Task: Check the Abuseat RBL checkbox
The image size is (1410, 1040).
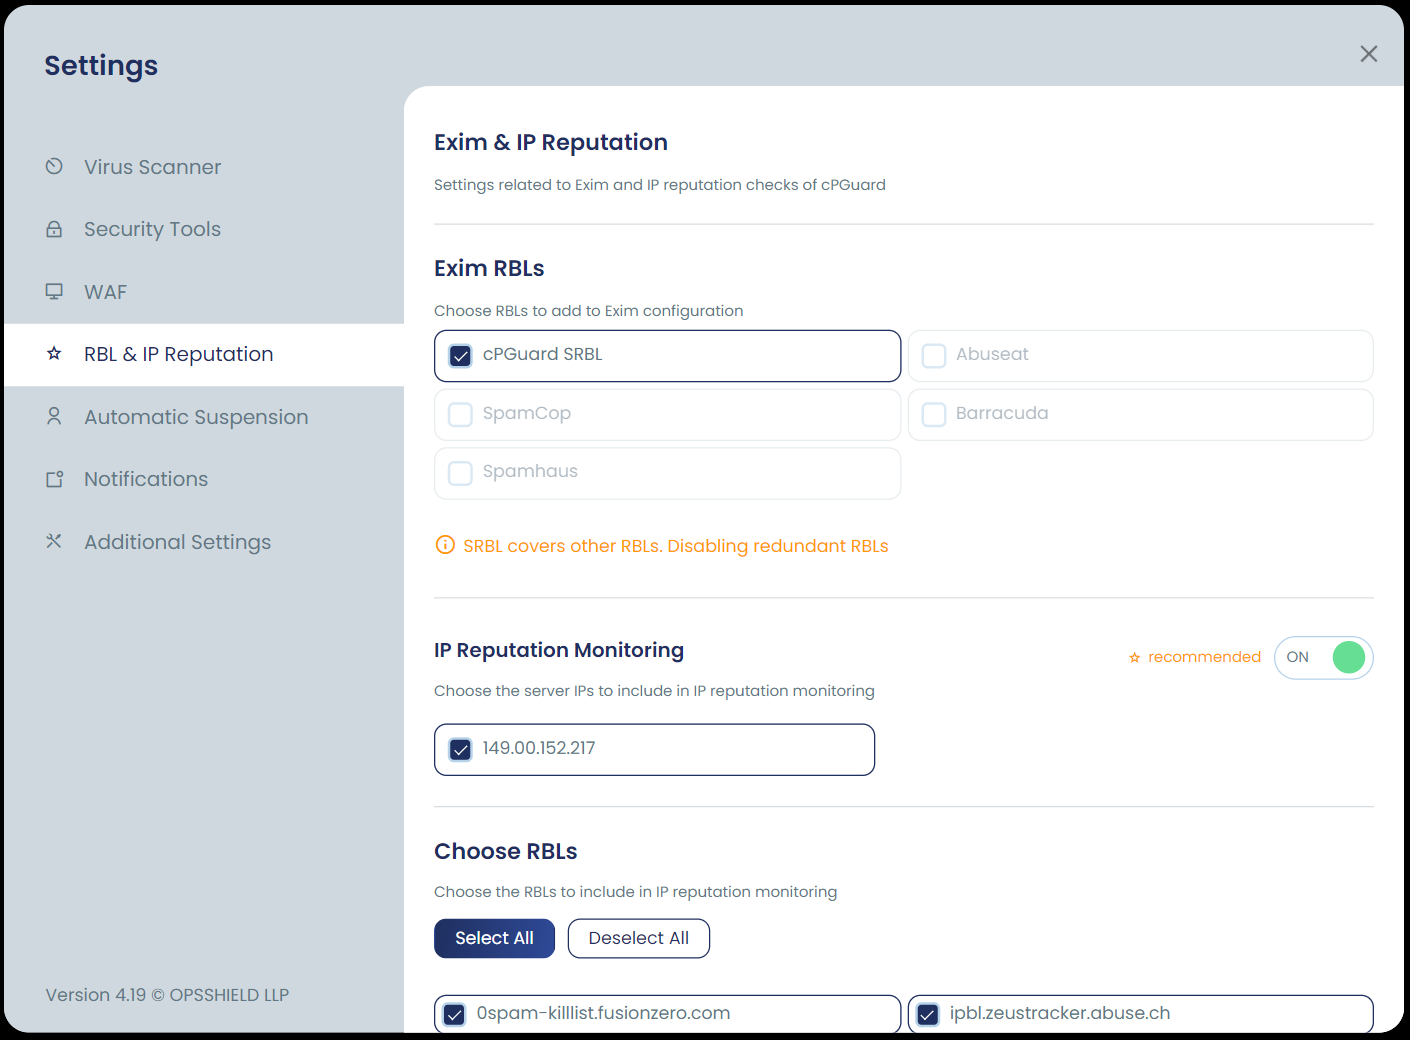Action: point(934,355)
